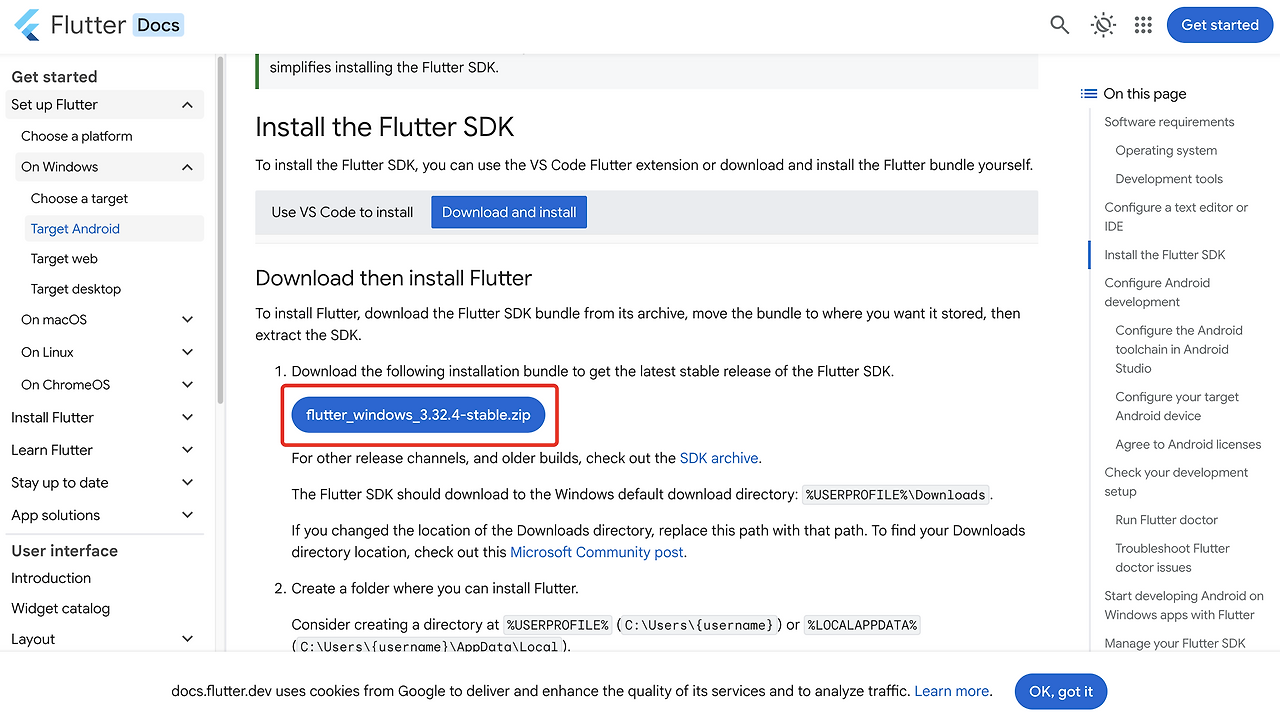Jump to Configure your target Android device
The height and width of the screenshot is (720, 1280).
tap(1177, 406)
